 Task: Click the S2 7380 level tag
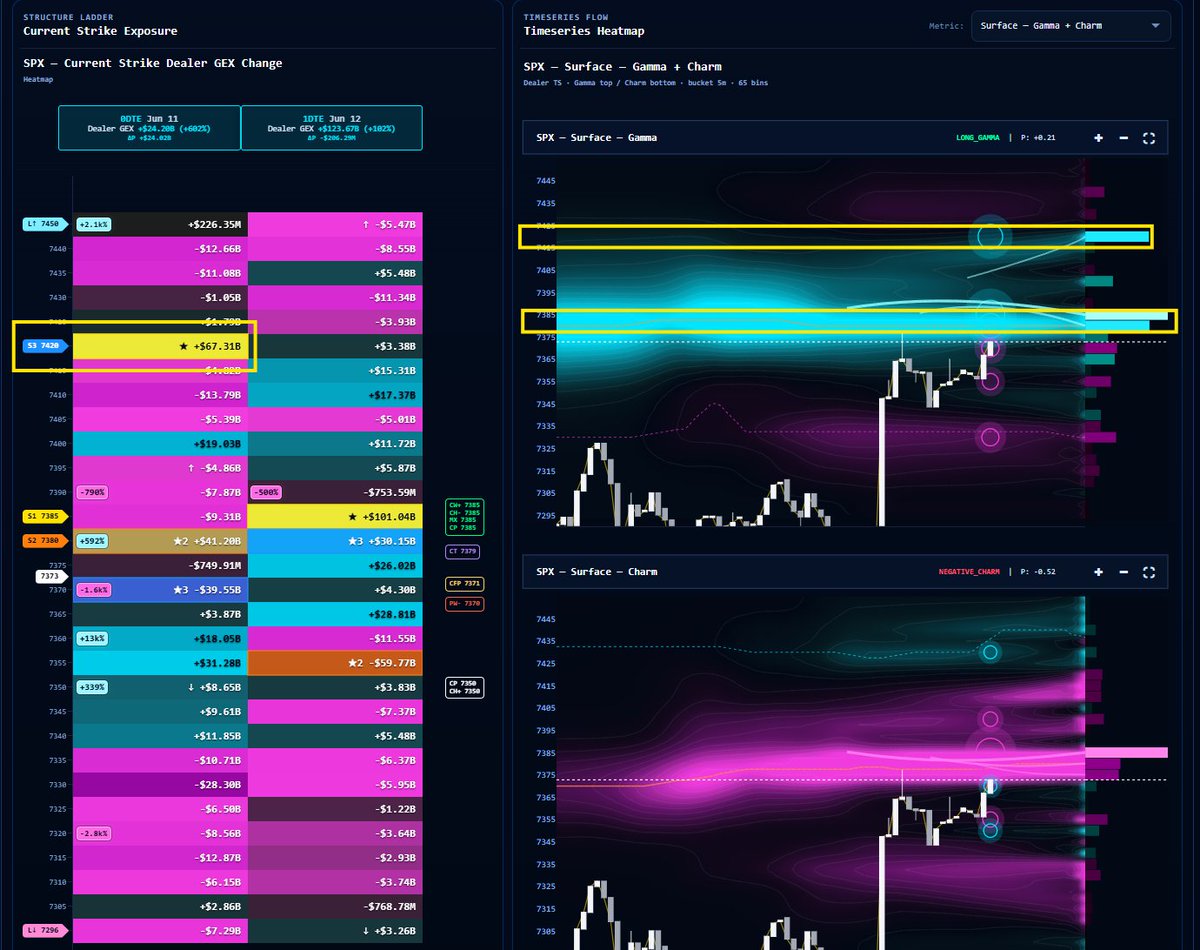44,541
